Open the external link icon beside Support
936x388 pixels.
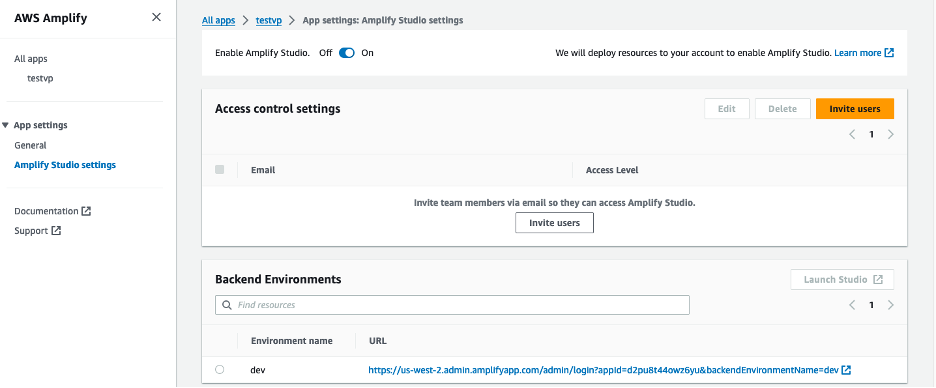pos(56,230)
